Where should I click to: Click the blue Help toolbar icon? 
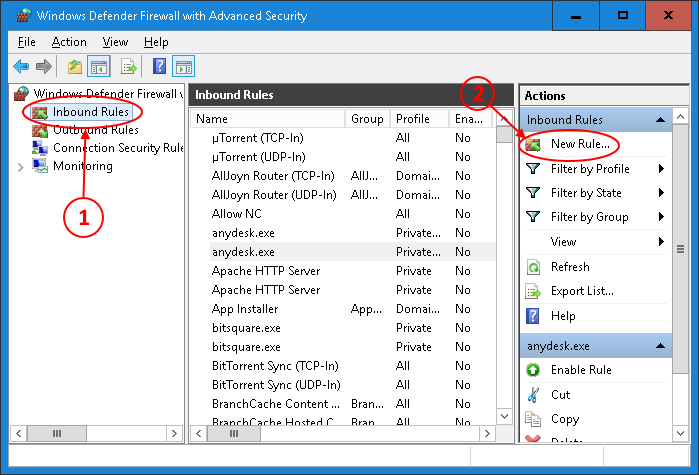click(x=159, y=66)
